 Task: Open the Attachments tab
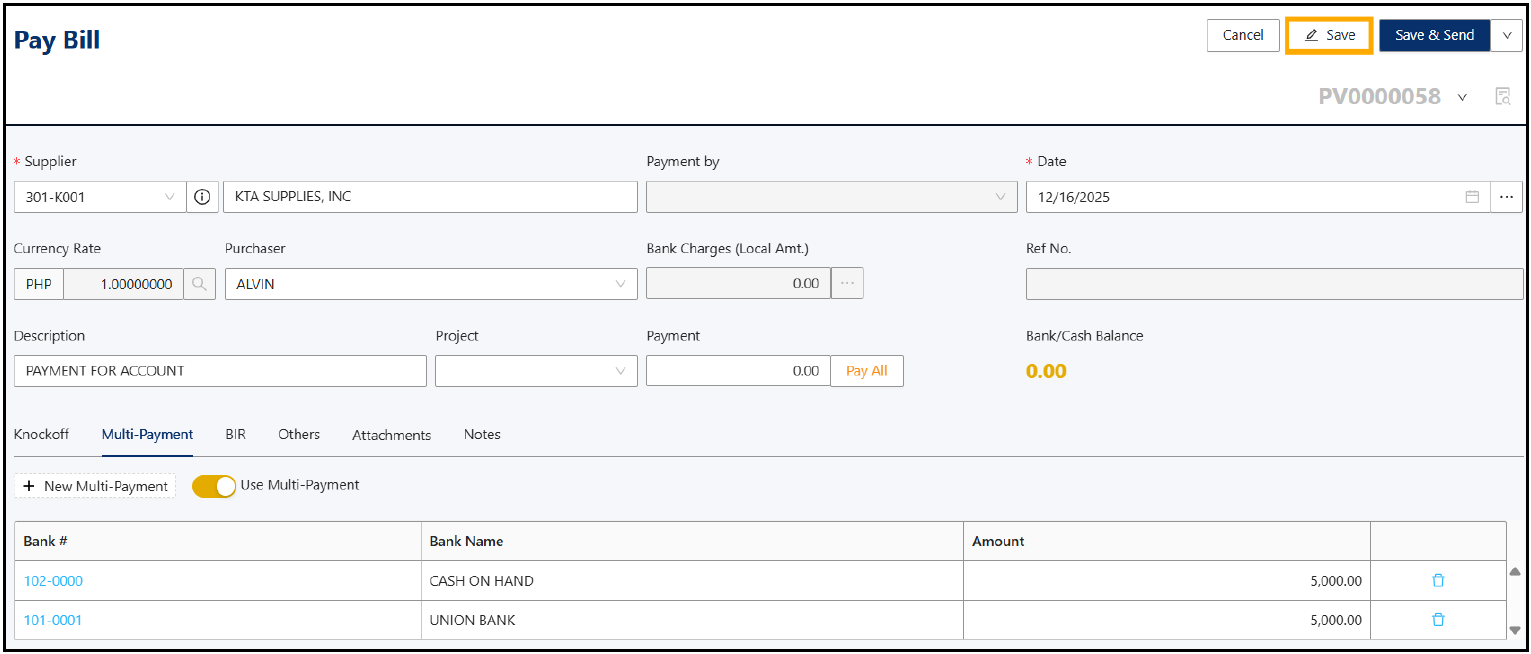(391, 435)
